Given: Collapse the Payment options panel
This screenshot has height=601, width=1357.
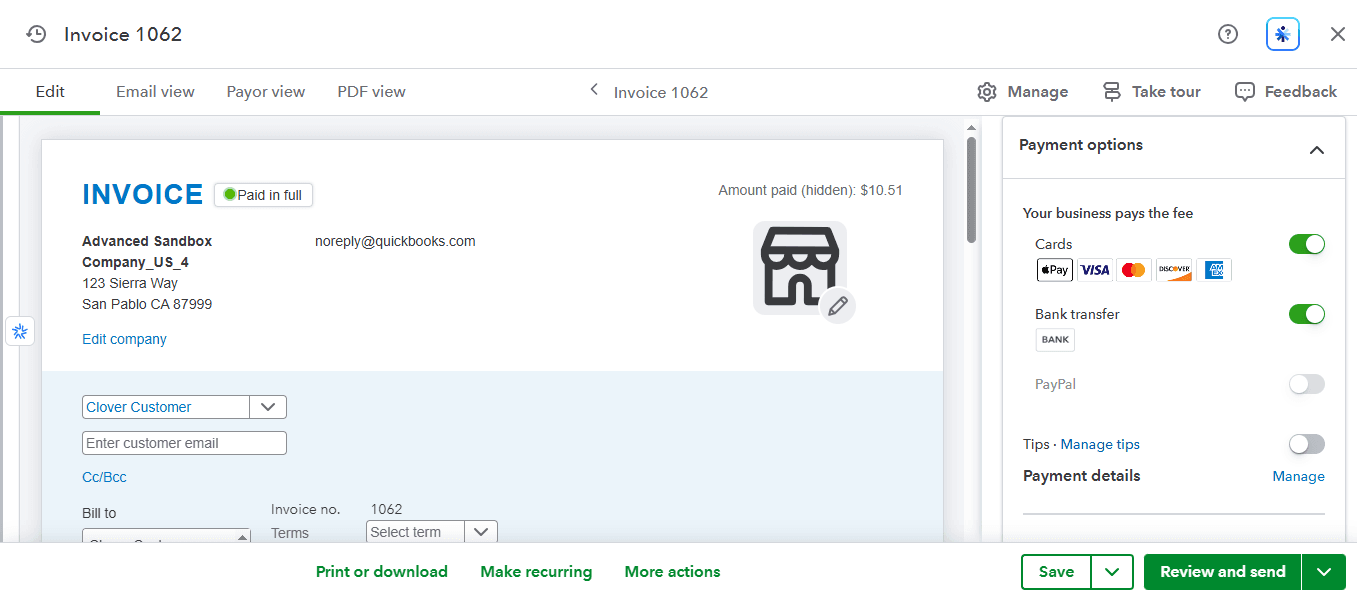Looking at the screenshot, I should point(1317,150).
